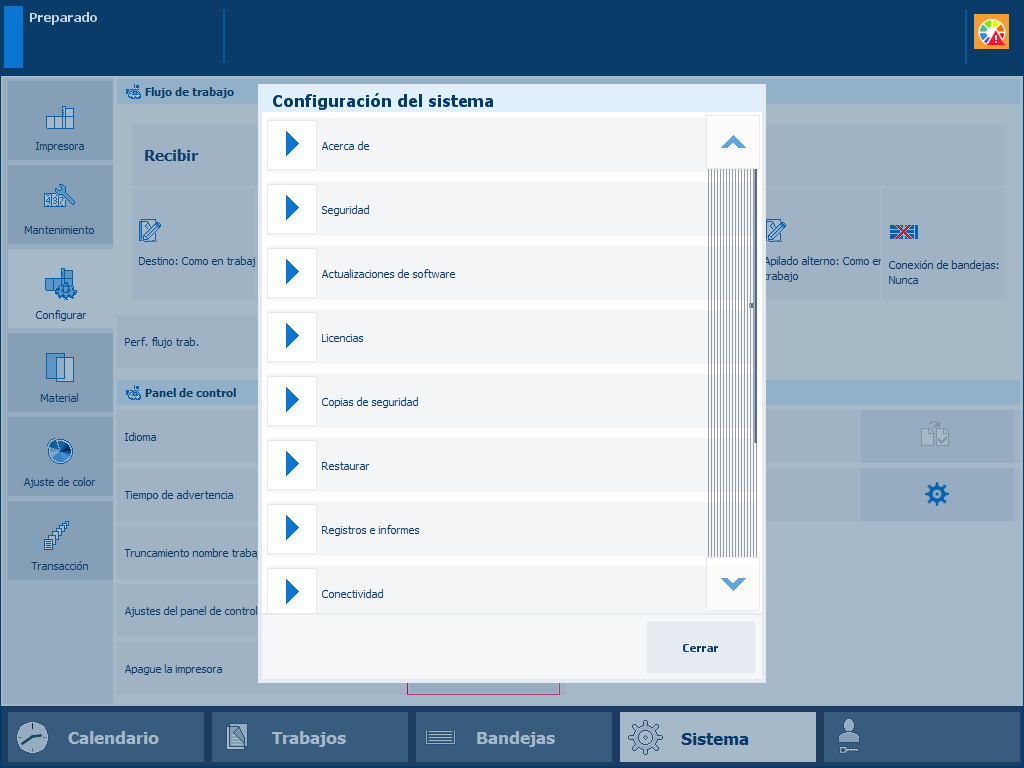
Task: Expand the Acerca de entry
Action: 292,144
